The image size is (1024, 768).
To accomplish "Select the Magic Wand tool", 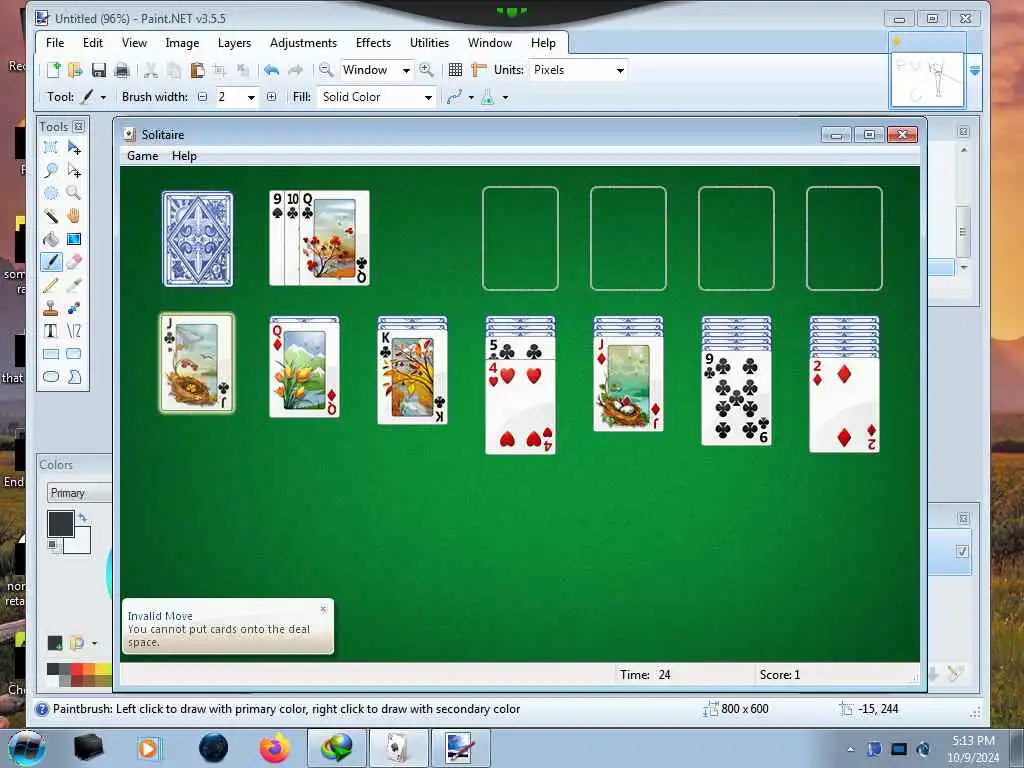I will pyautogui.click(x=51, y=216).
